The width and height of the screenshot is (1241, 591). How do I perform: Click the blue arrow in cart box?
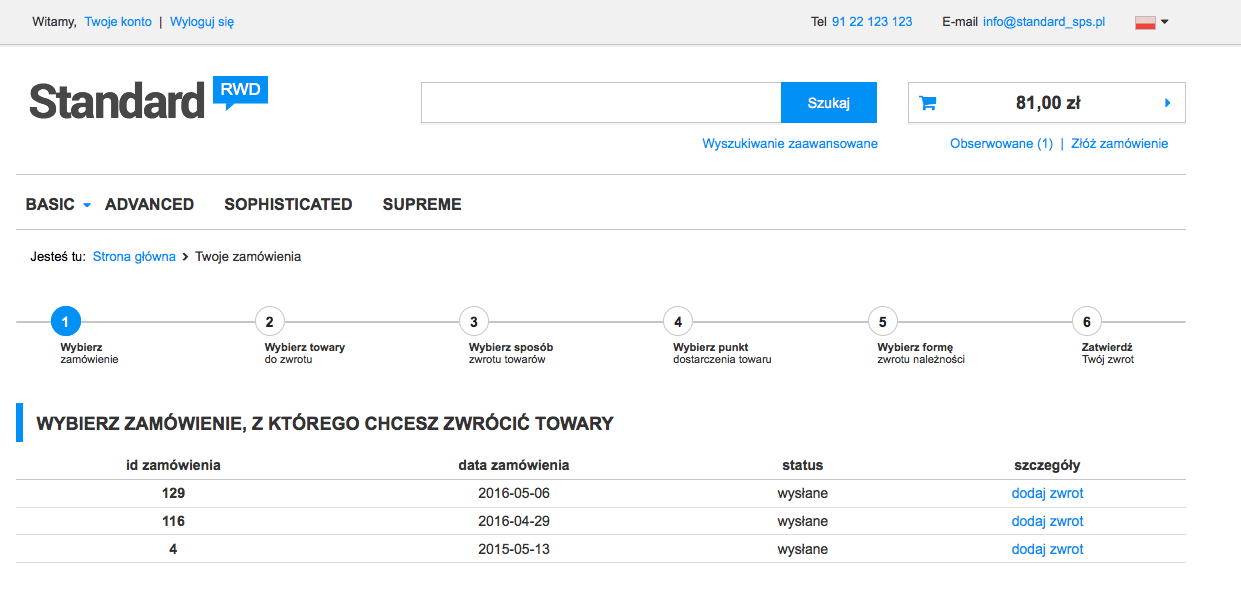pyautogui.click(x=1167, y=102)
